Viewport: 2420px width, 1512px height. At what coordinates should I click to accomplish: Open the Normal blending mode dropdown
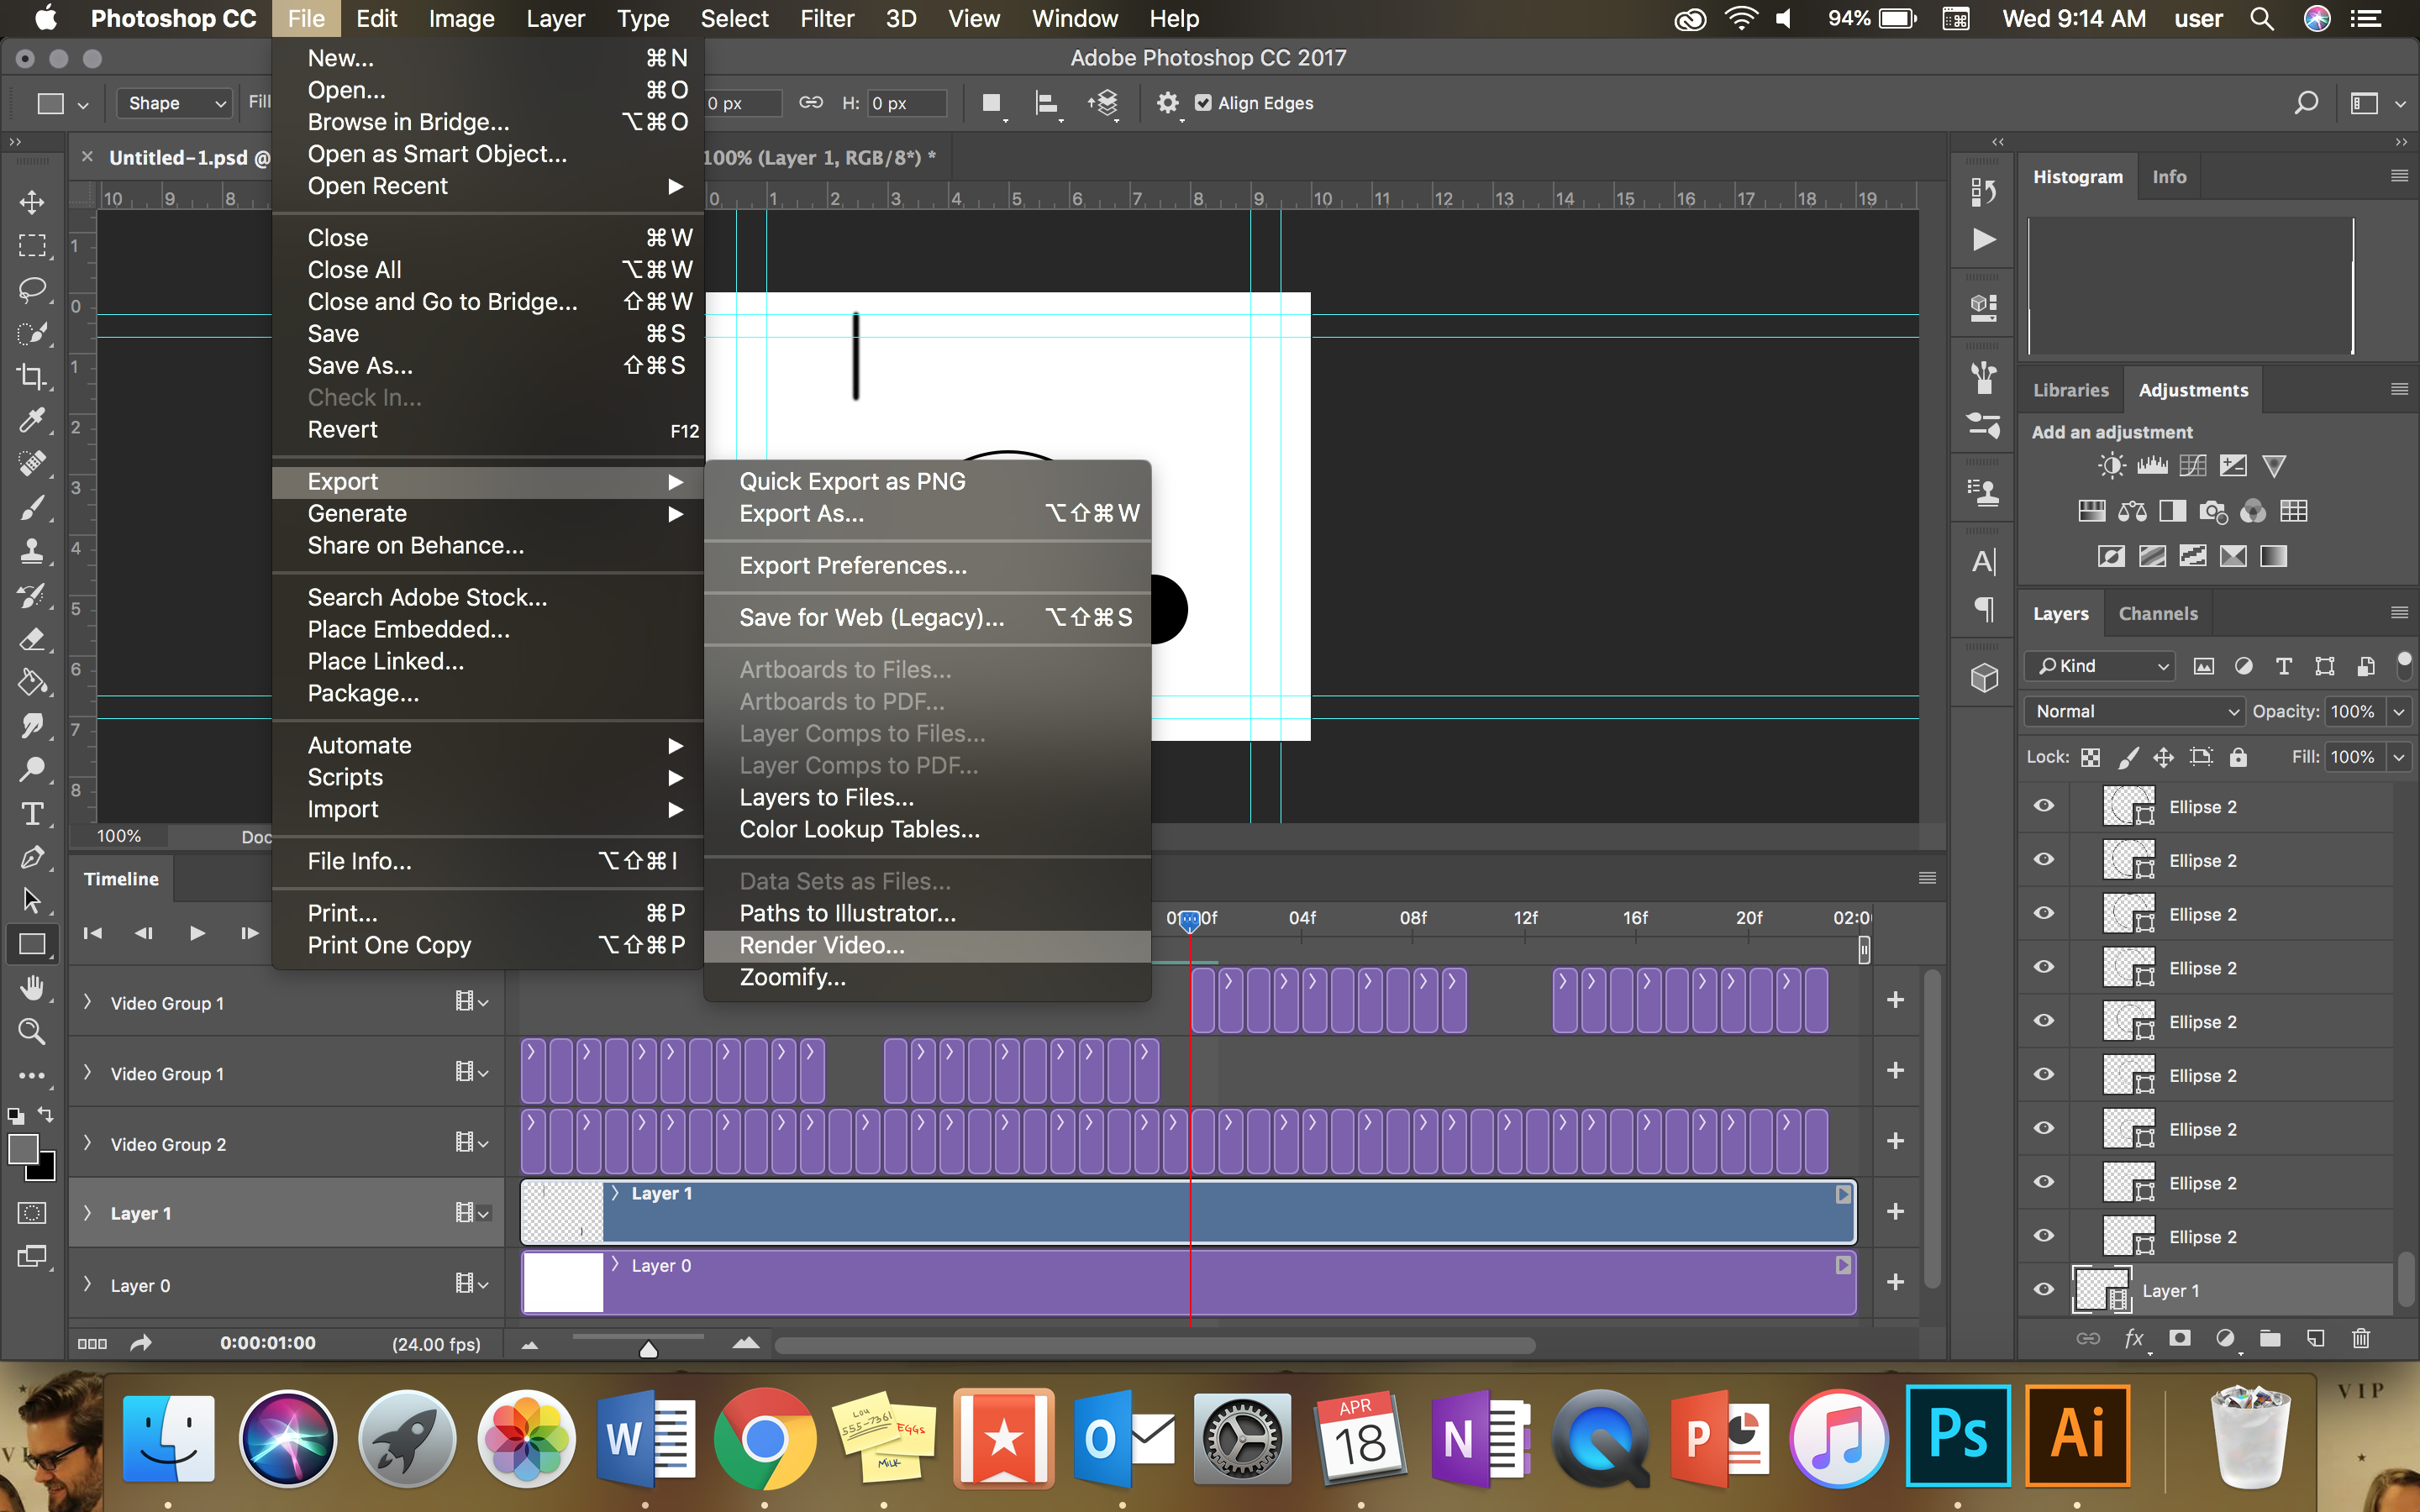click(x=2133, y=711)
